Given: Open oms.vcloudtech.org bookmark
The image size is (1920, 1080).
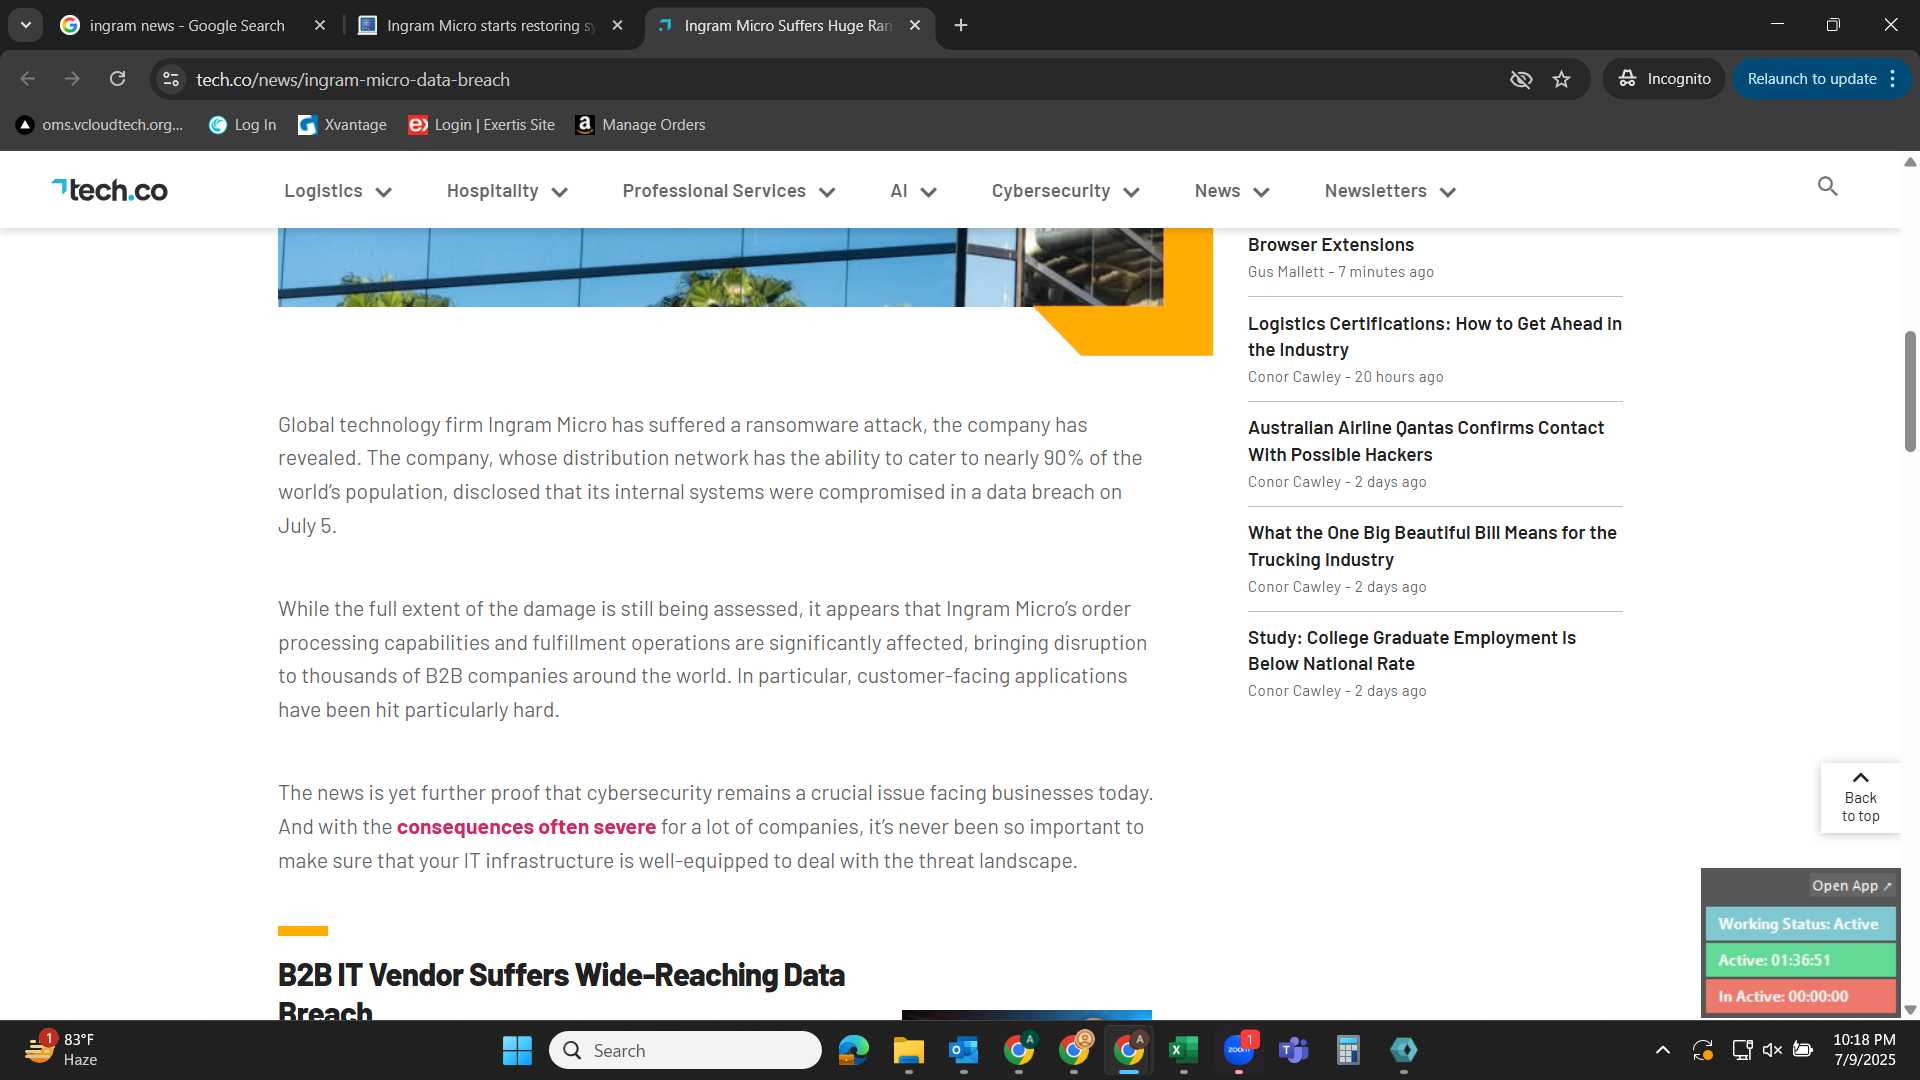Looking at the screenshot, I should 100,125.
